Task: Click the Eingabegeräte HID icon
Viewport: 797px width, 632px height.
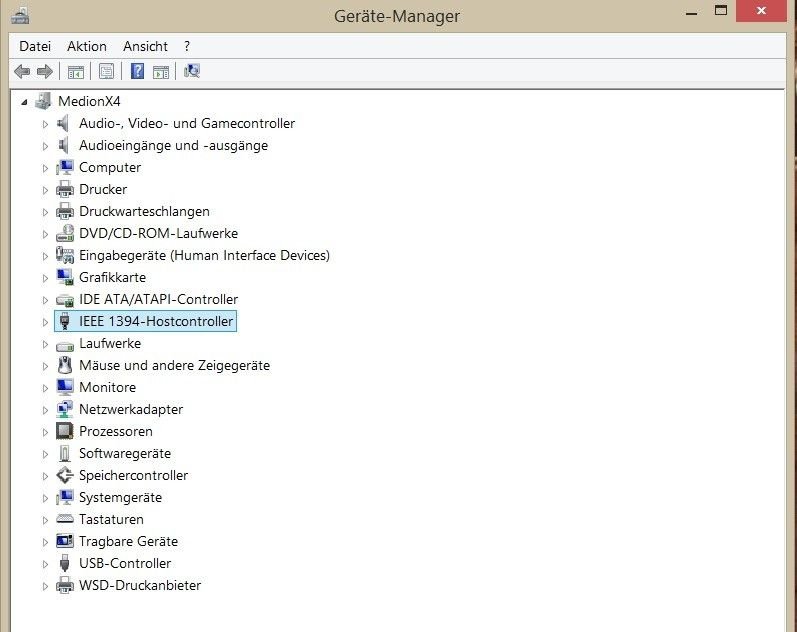Action: (65, 255)
